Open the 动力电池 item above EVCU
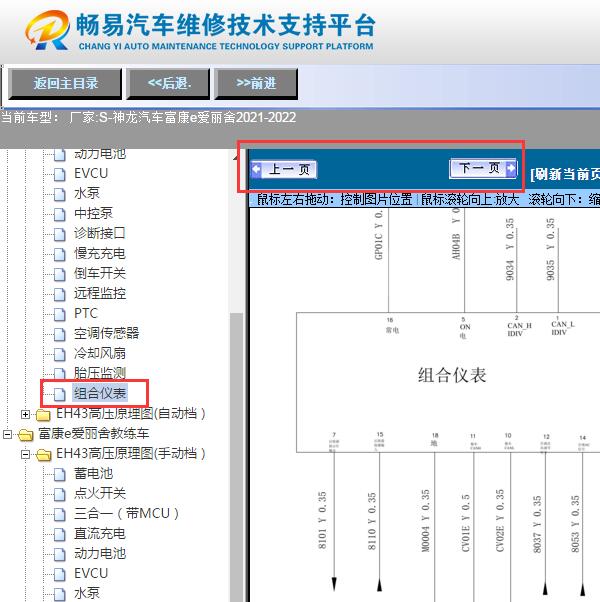 point(100,154)
